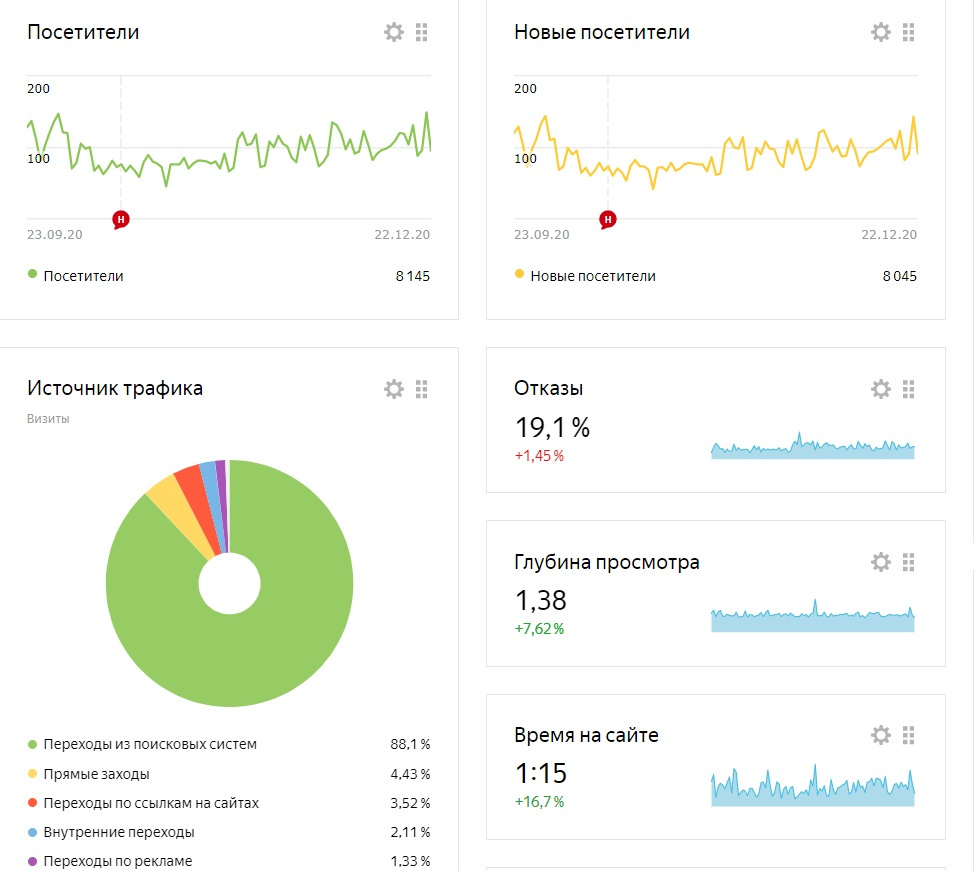
Task: Click the 19,1 % bounce rate value
Action: [552, 428]
